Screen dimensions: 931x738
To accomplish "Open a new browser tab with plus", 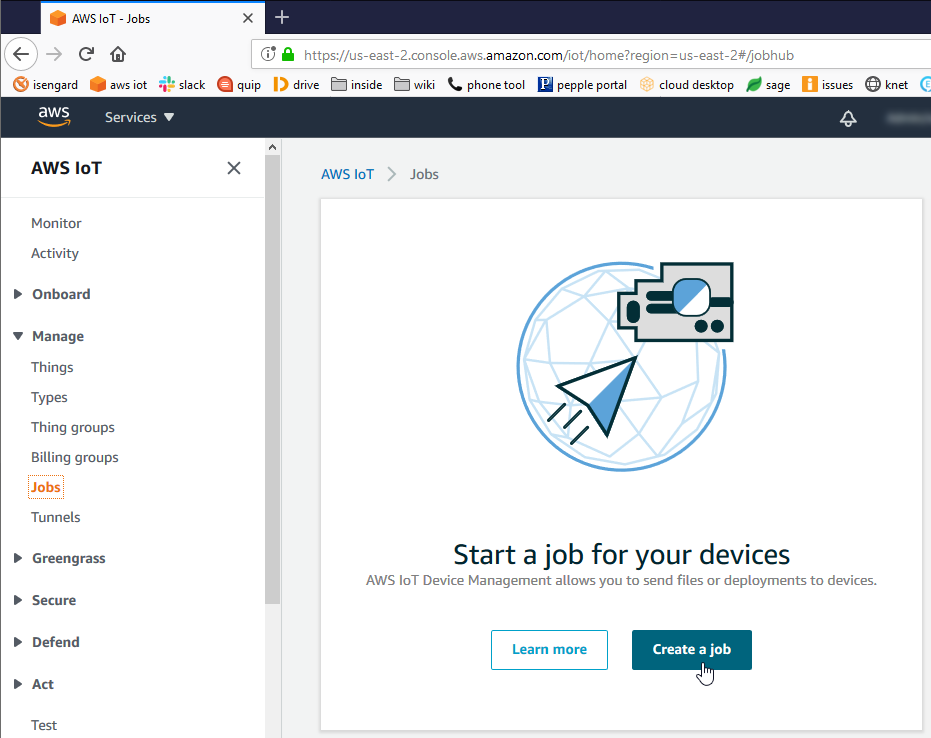I will pyautogui.click(x=282, y=18).
